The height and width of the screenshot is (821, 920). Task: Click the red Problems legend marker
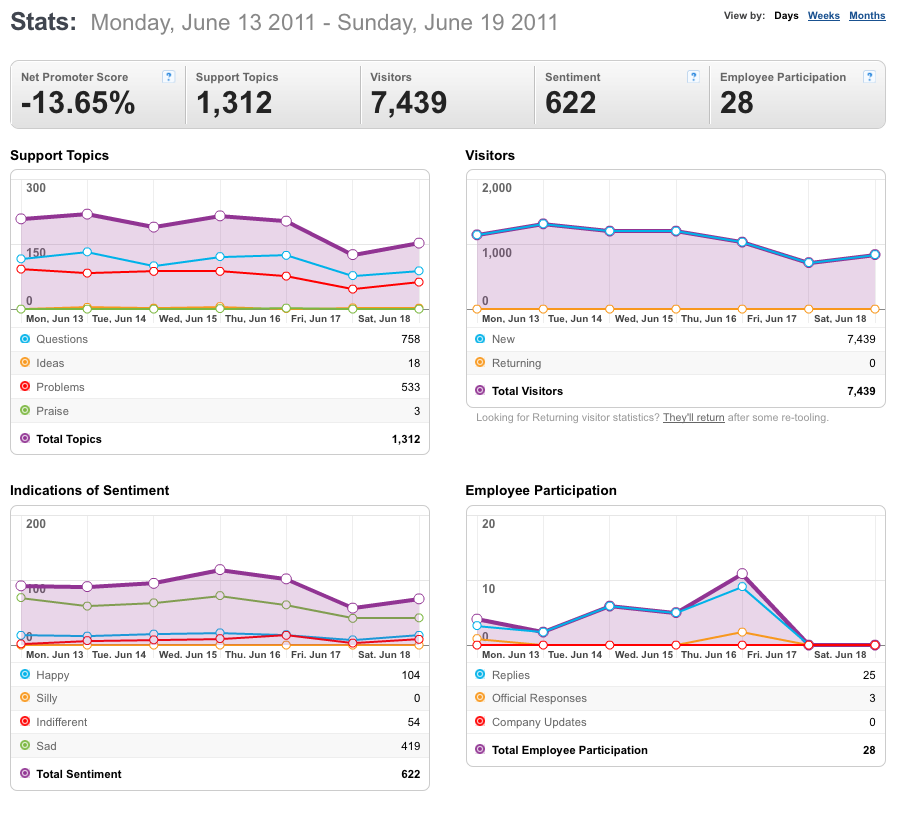click(25, 386)
